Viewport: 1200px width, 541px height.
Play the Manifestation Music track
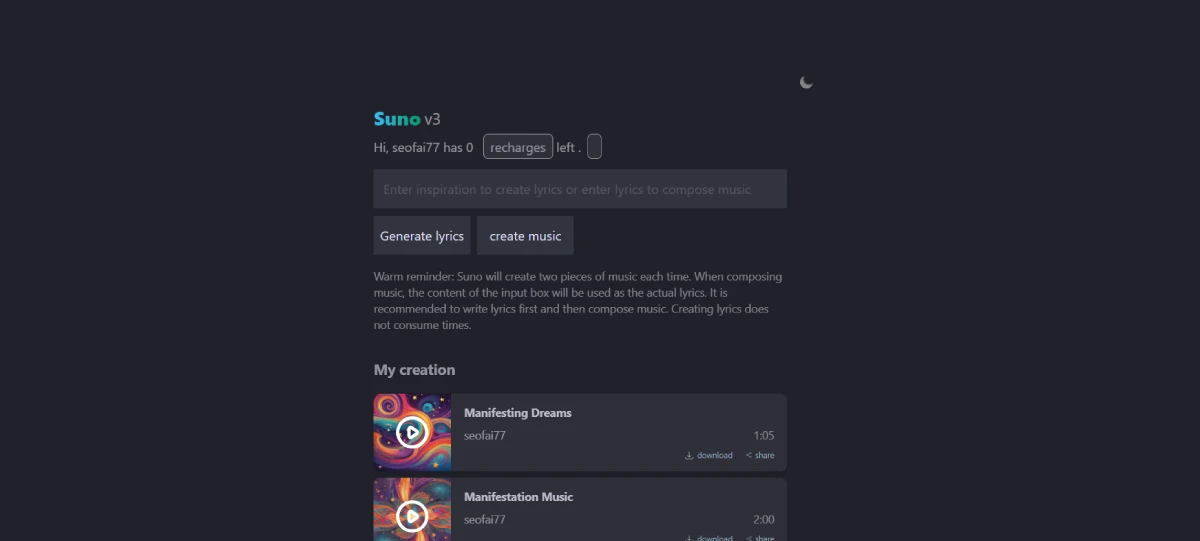tap(412, 516)
